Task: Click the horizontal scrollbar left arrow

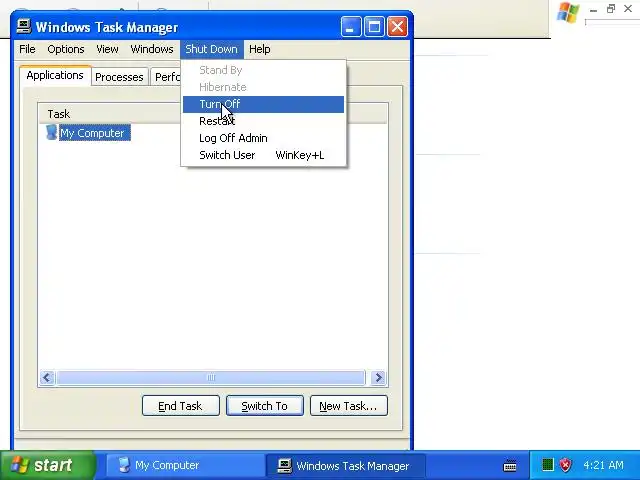Action: coord(47,378)
